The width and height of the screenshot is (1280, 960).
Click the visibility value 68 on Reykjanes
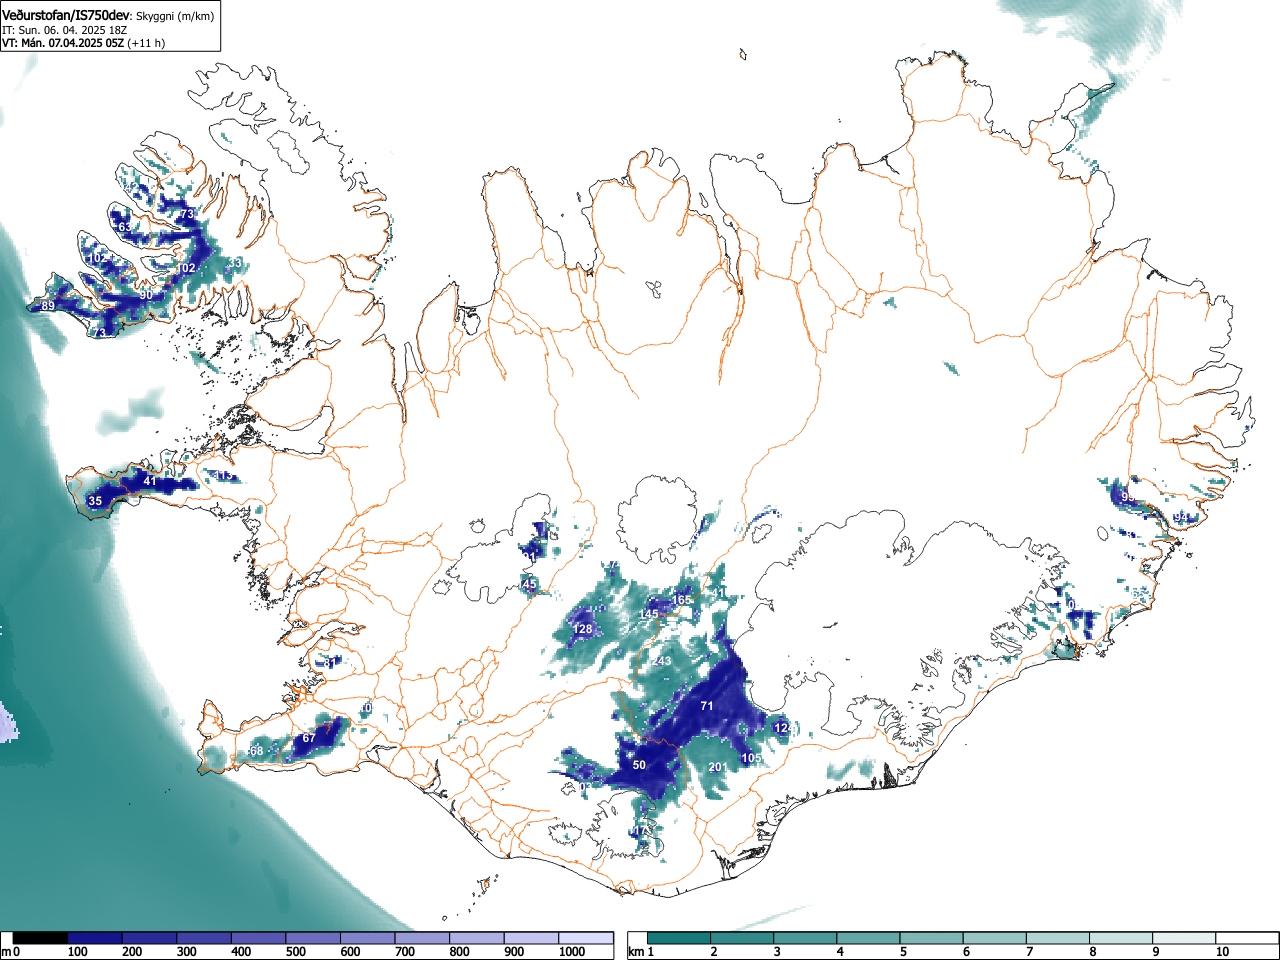coord(256,751)
